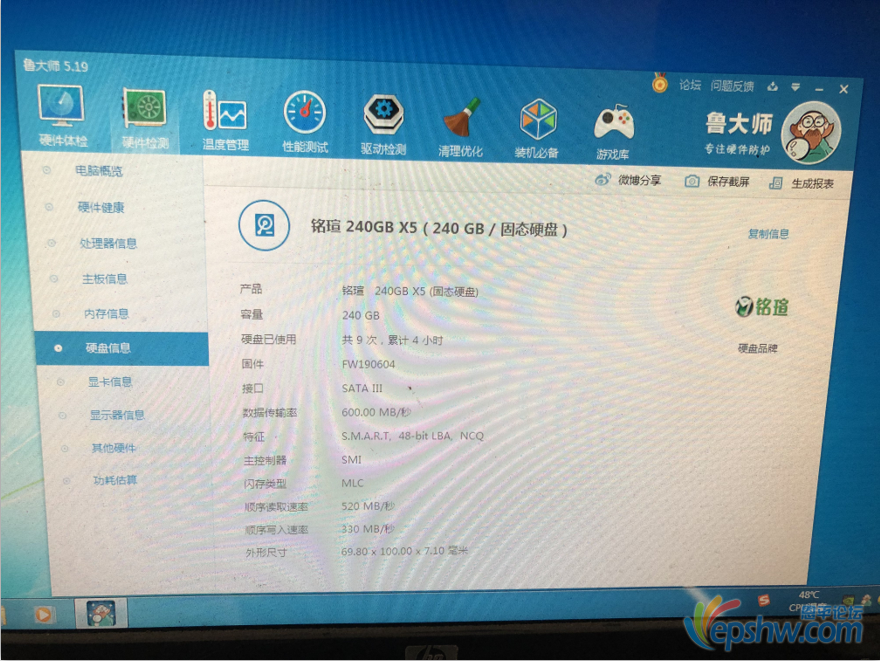This screenshot has width=880, height=661.
Task: Select 显卡信息 in the sidebar
Action: coord(110,382)
